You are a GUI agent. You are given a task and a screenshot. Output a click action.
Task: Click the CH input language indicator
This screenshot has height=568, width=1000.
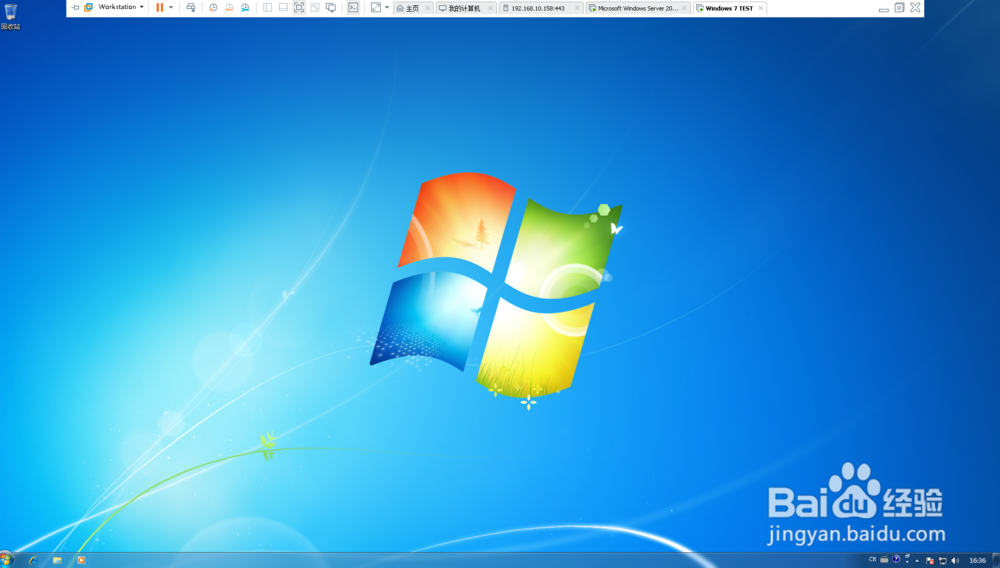point(872,559)
